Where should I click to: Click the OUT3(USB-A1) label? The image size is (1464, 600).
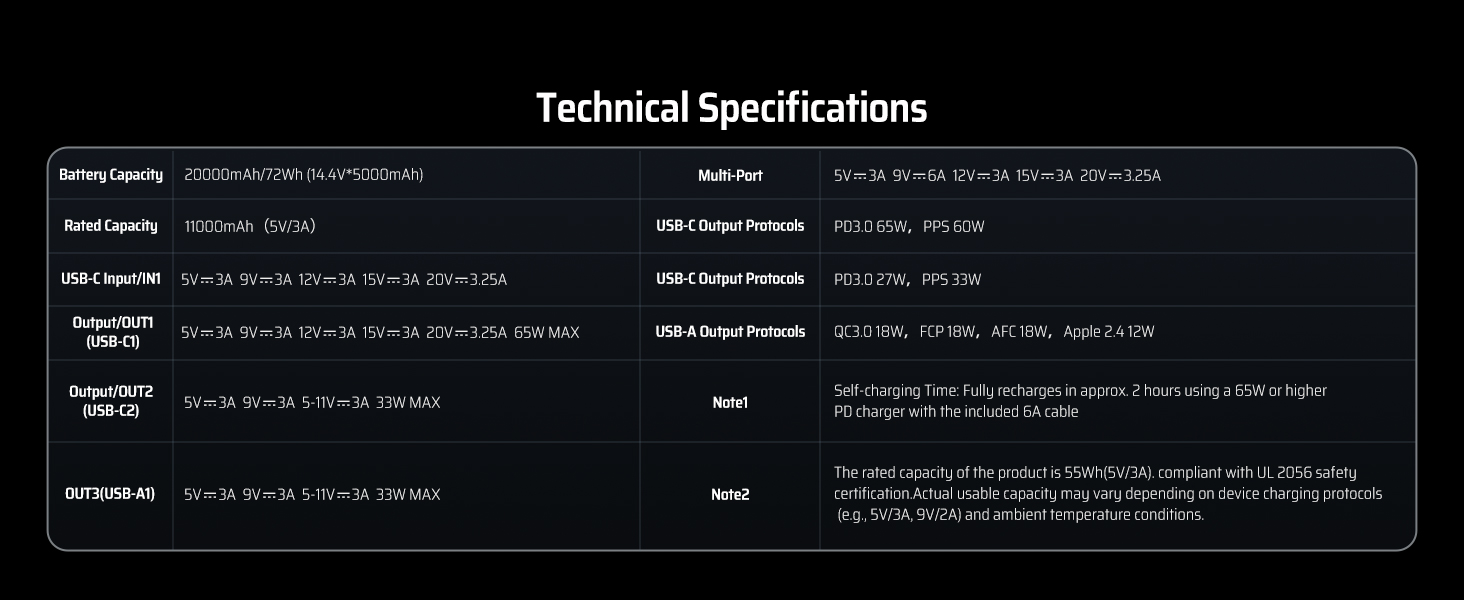[x=110, y=494]
